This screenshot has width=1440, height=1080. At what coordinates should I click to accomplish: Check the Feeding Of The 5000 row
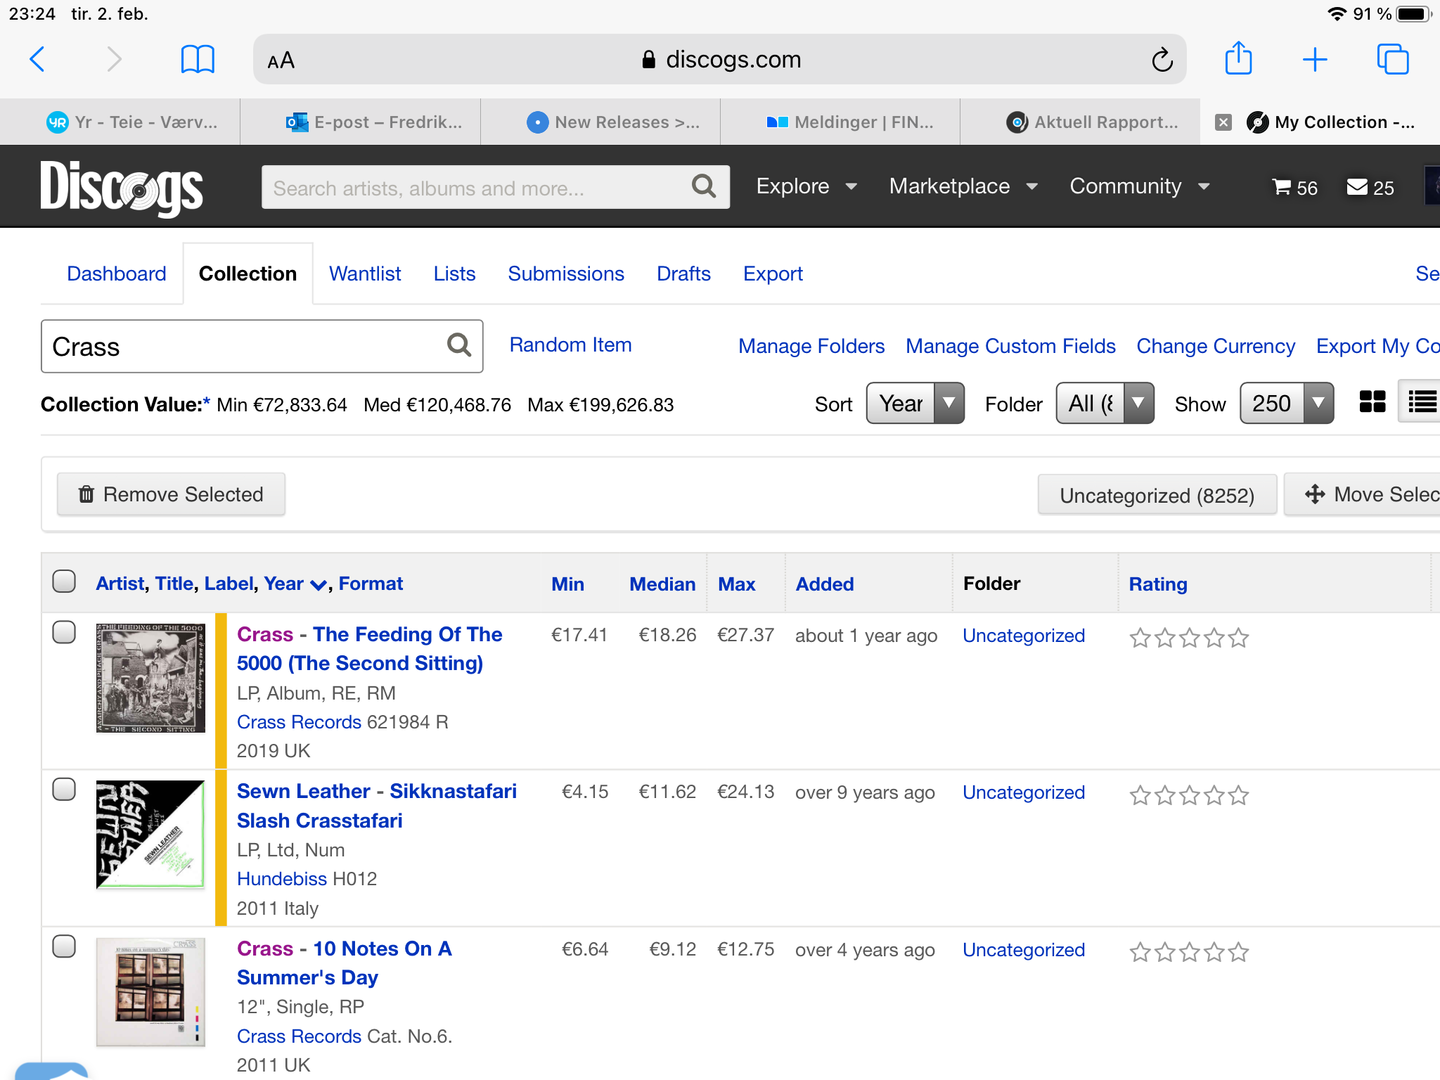point(64,632)
